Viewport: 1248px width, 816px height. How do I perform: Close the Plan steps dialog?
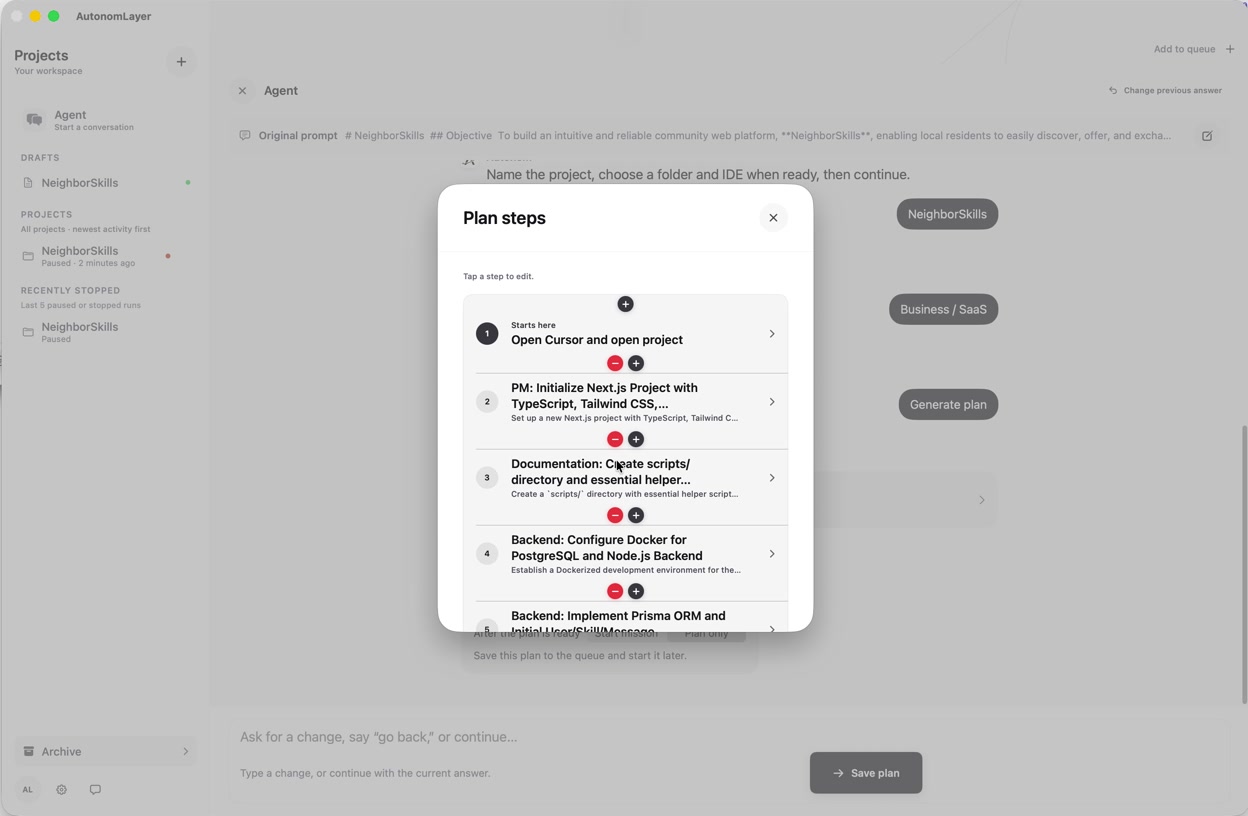pos(773,218)
